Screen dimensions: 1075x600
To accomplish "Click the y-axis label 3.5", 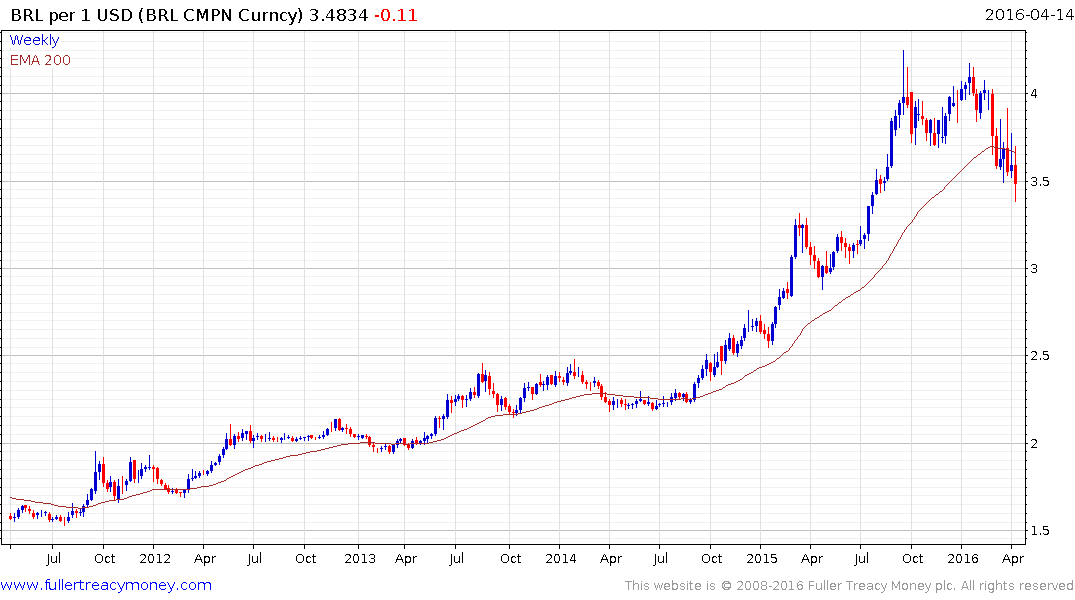I will (1040, 181).
